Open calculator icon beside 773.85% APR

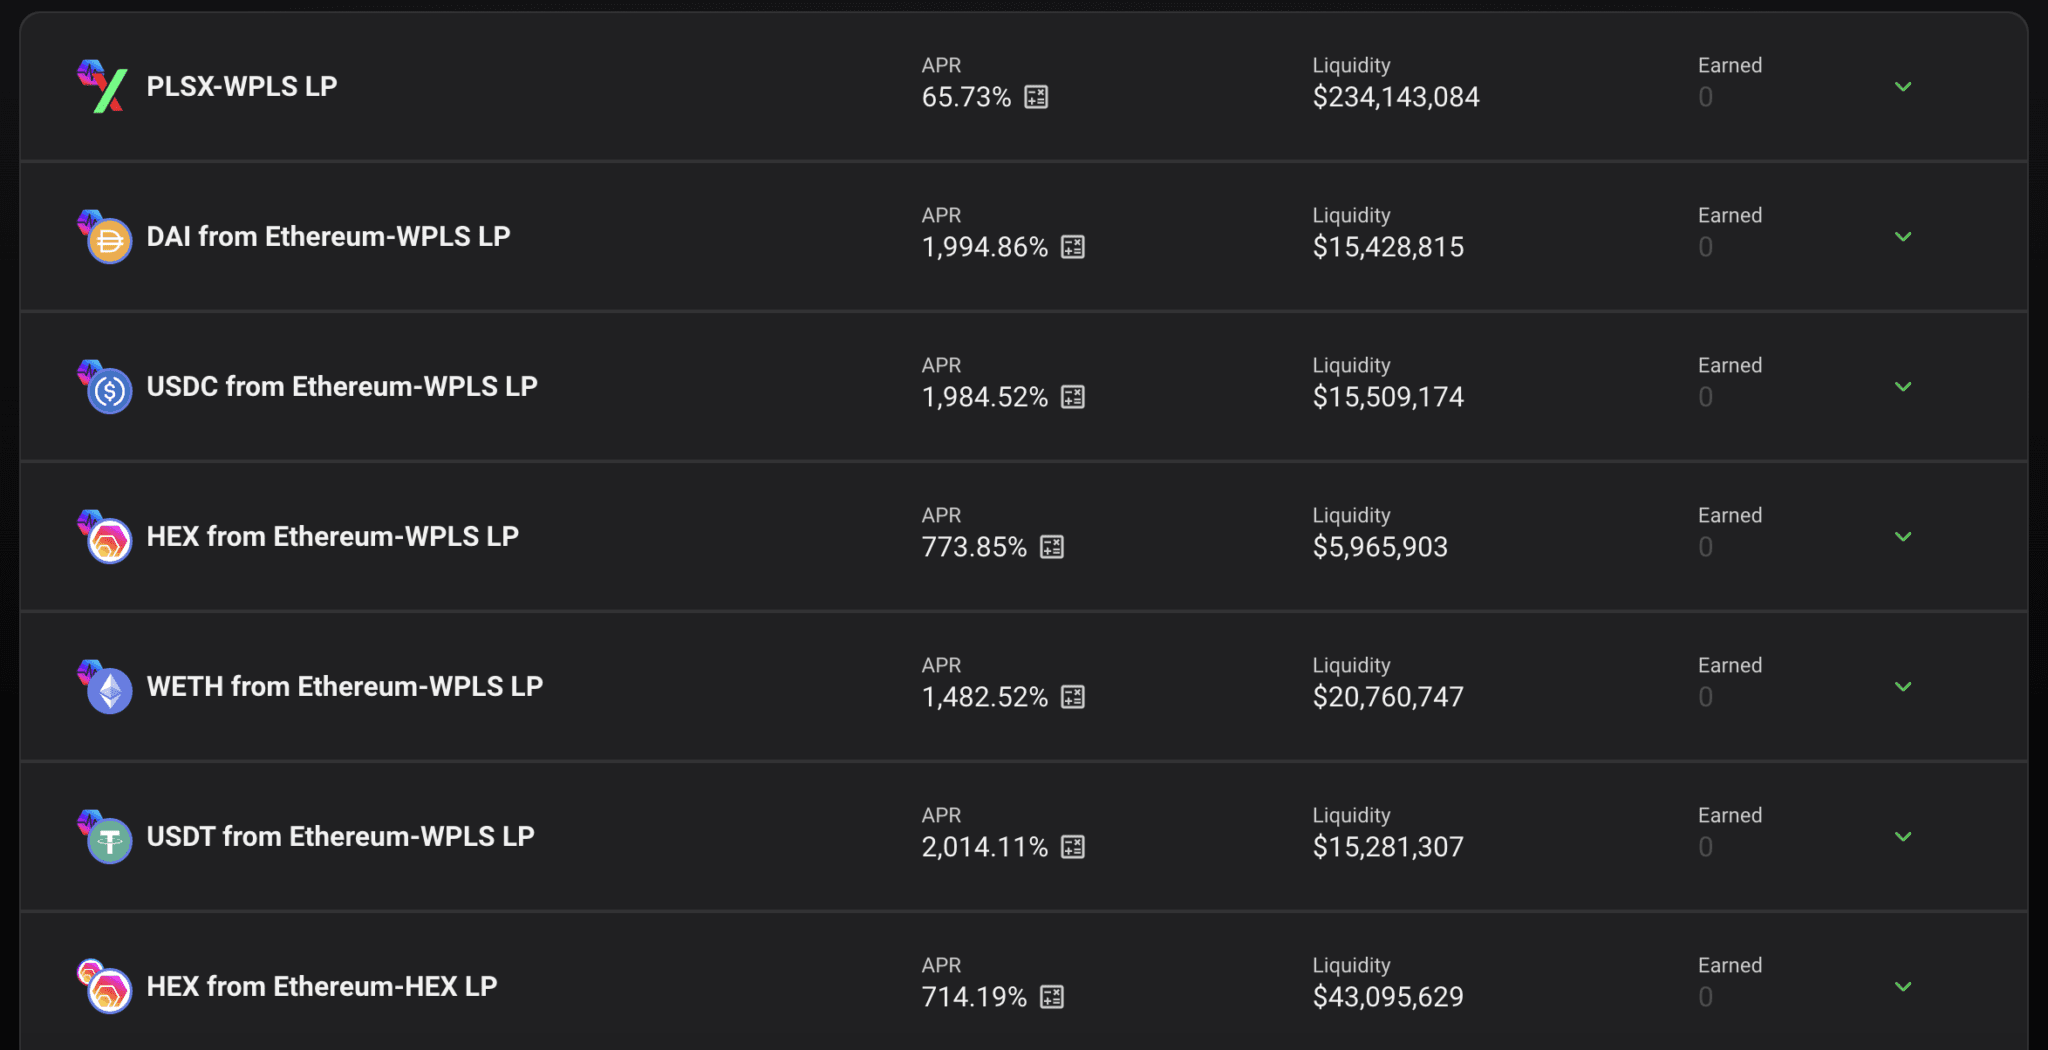pos(1052,547)
